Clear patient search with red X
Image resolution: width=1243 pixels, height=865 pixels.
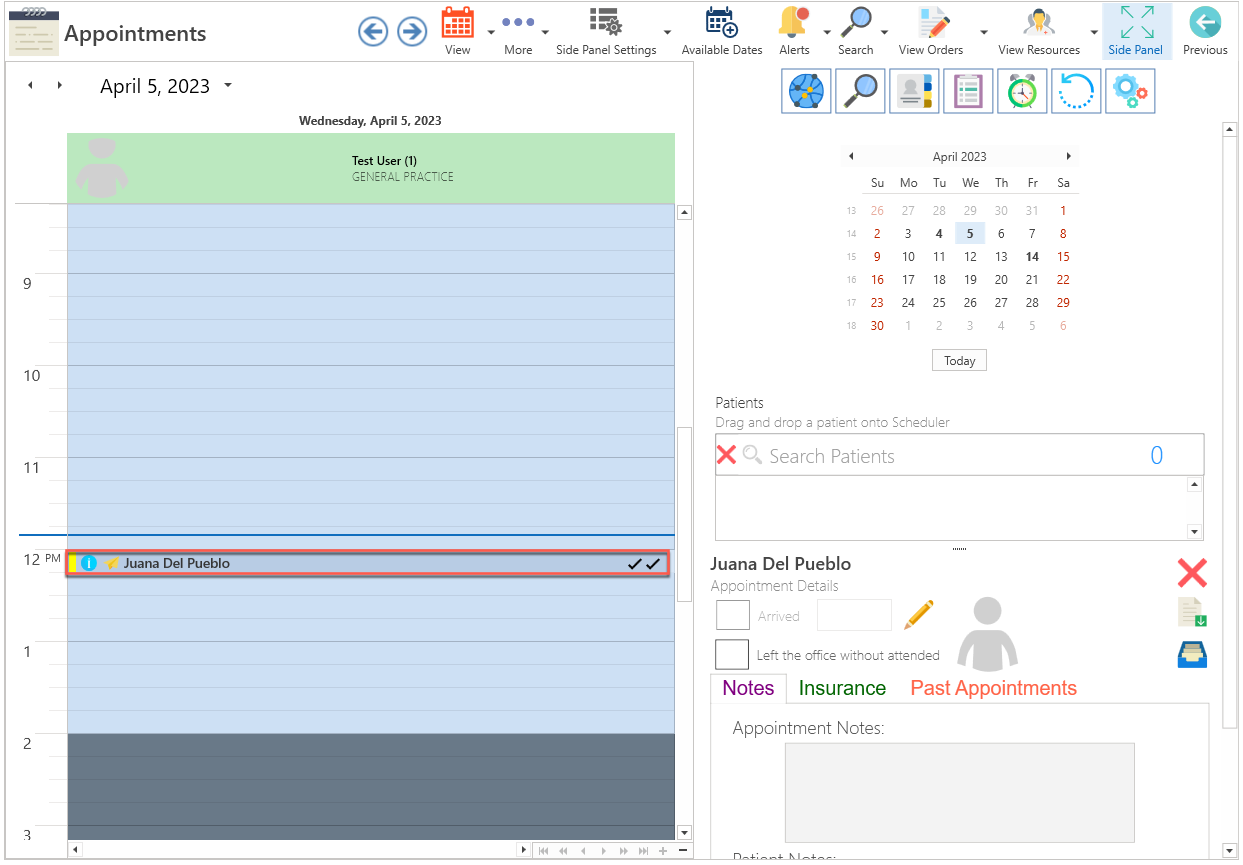pos(727,455)
